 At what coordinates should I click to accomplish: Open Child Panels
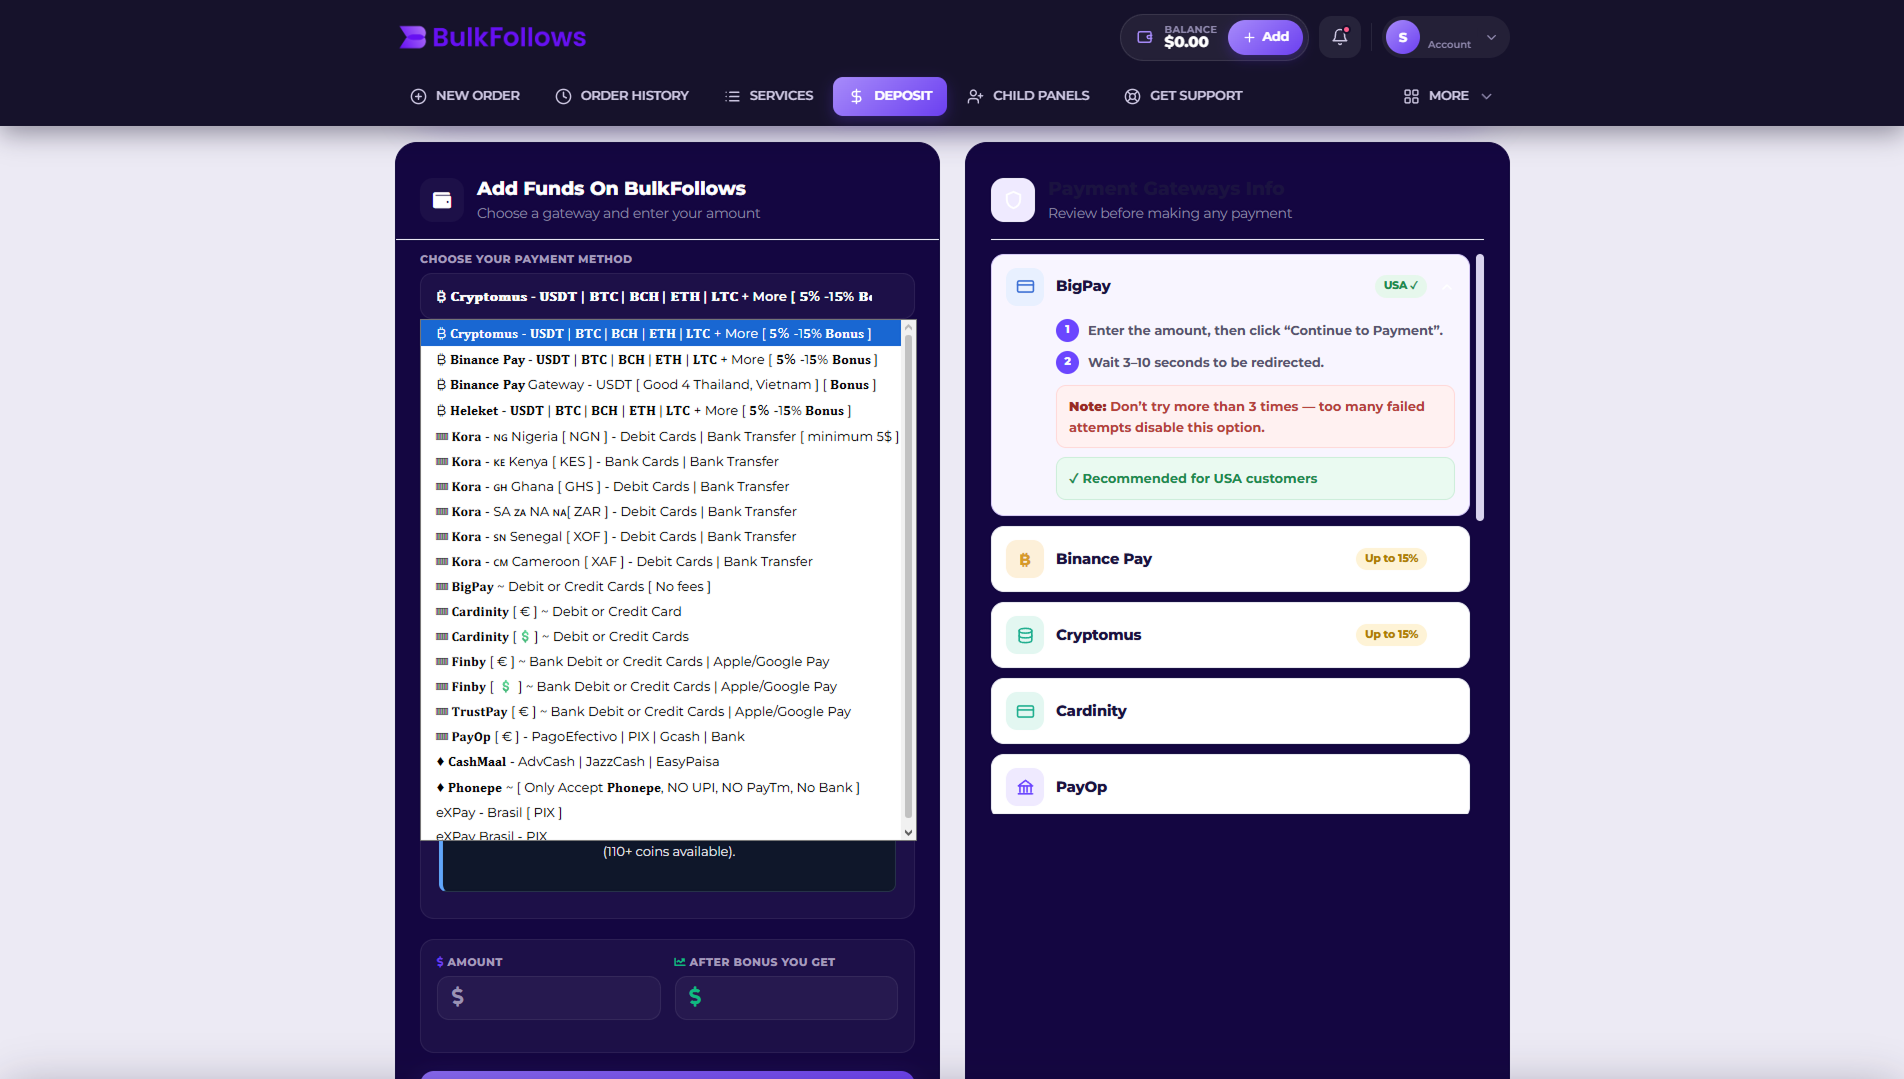point(1028,96)
